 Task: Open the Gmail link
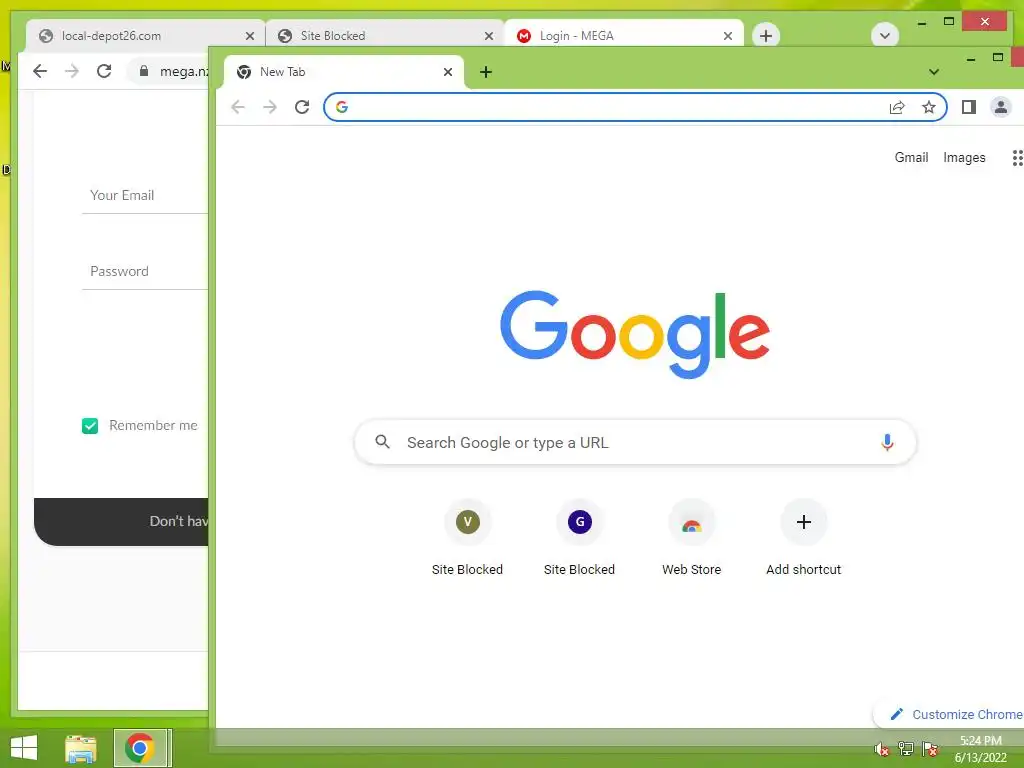point(911,157)
